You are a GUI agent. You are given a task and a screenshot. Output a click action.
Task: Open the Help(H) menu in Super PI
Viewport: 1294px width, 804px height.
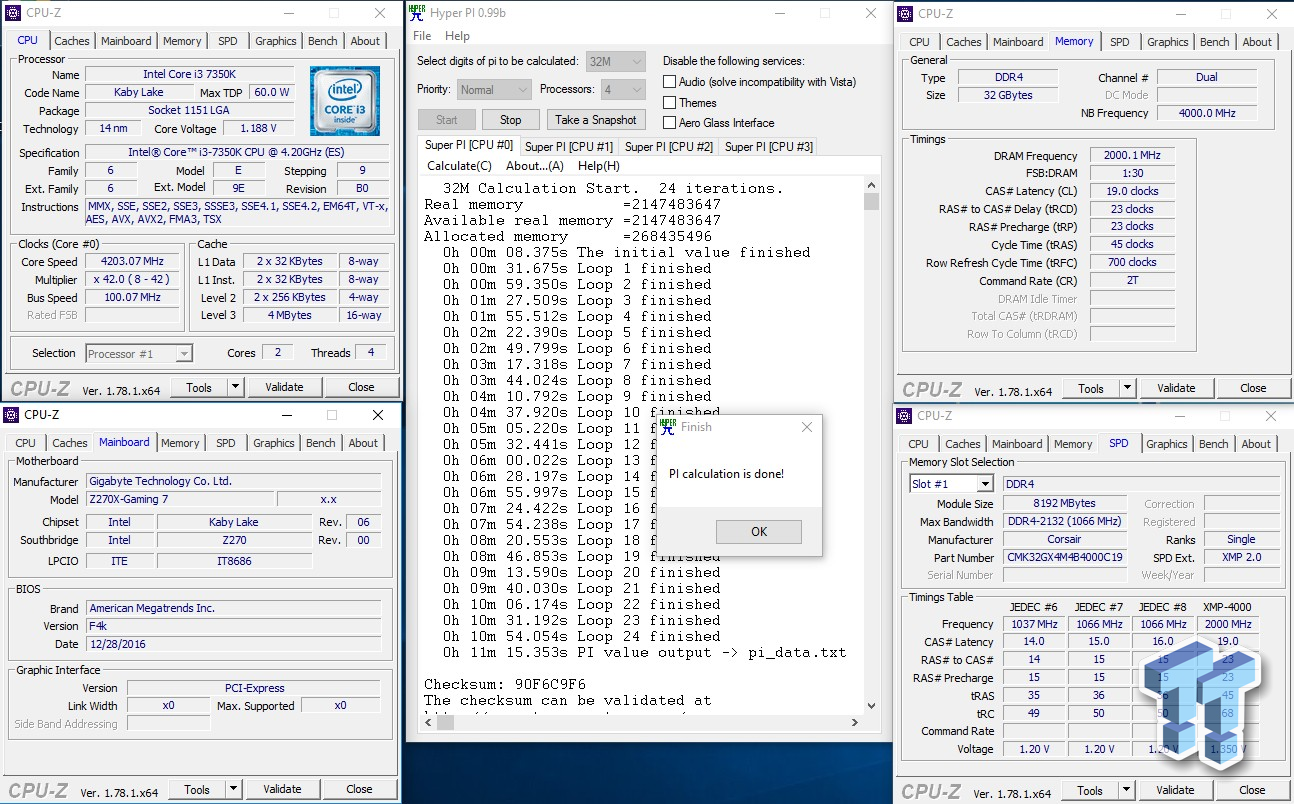point(598,166)
